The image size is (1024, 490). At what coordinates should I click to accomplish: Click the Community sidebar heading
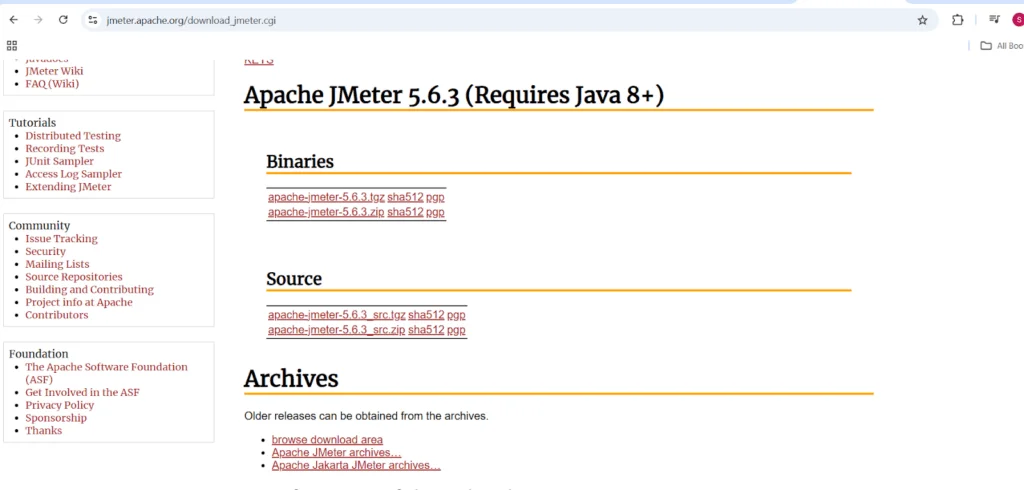pyautogui.click(x=39, y=225)
